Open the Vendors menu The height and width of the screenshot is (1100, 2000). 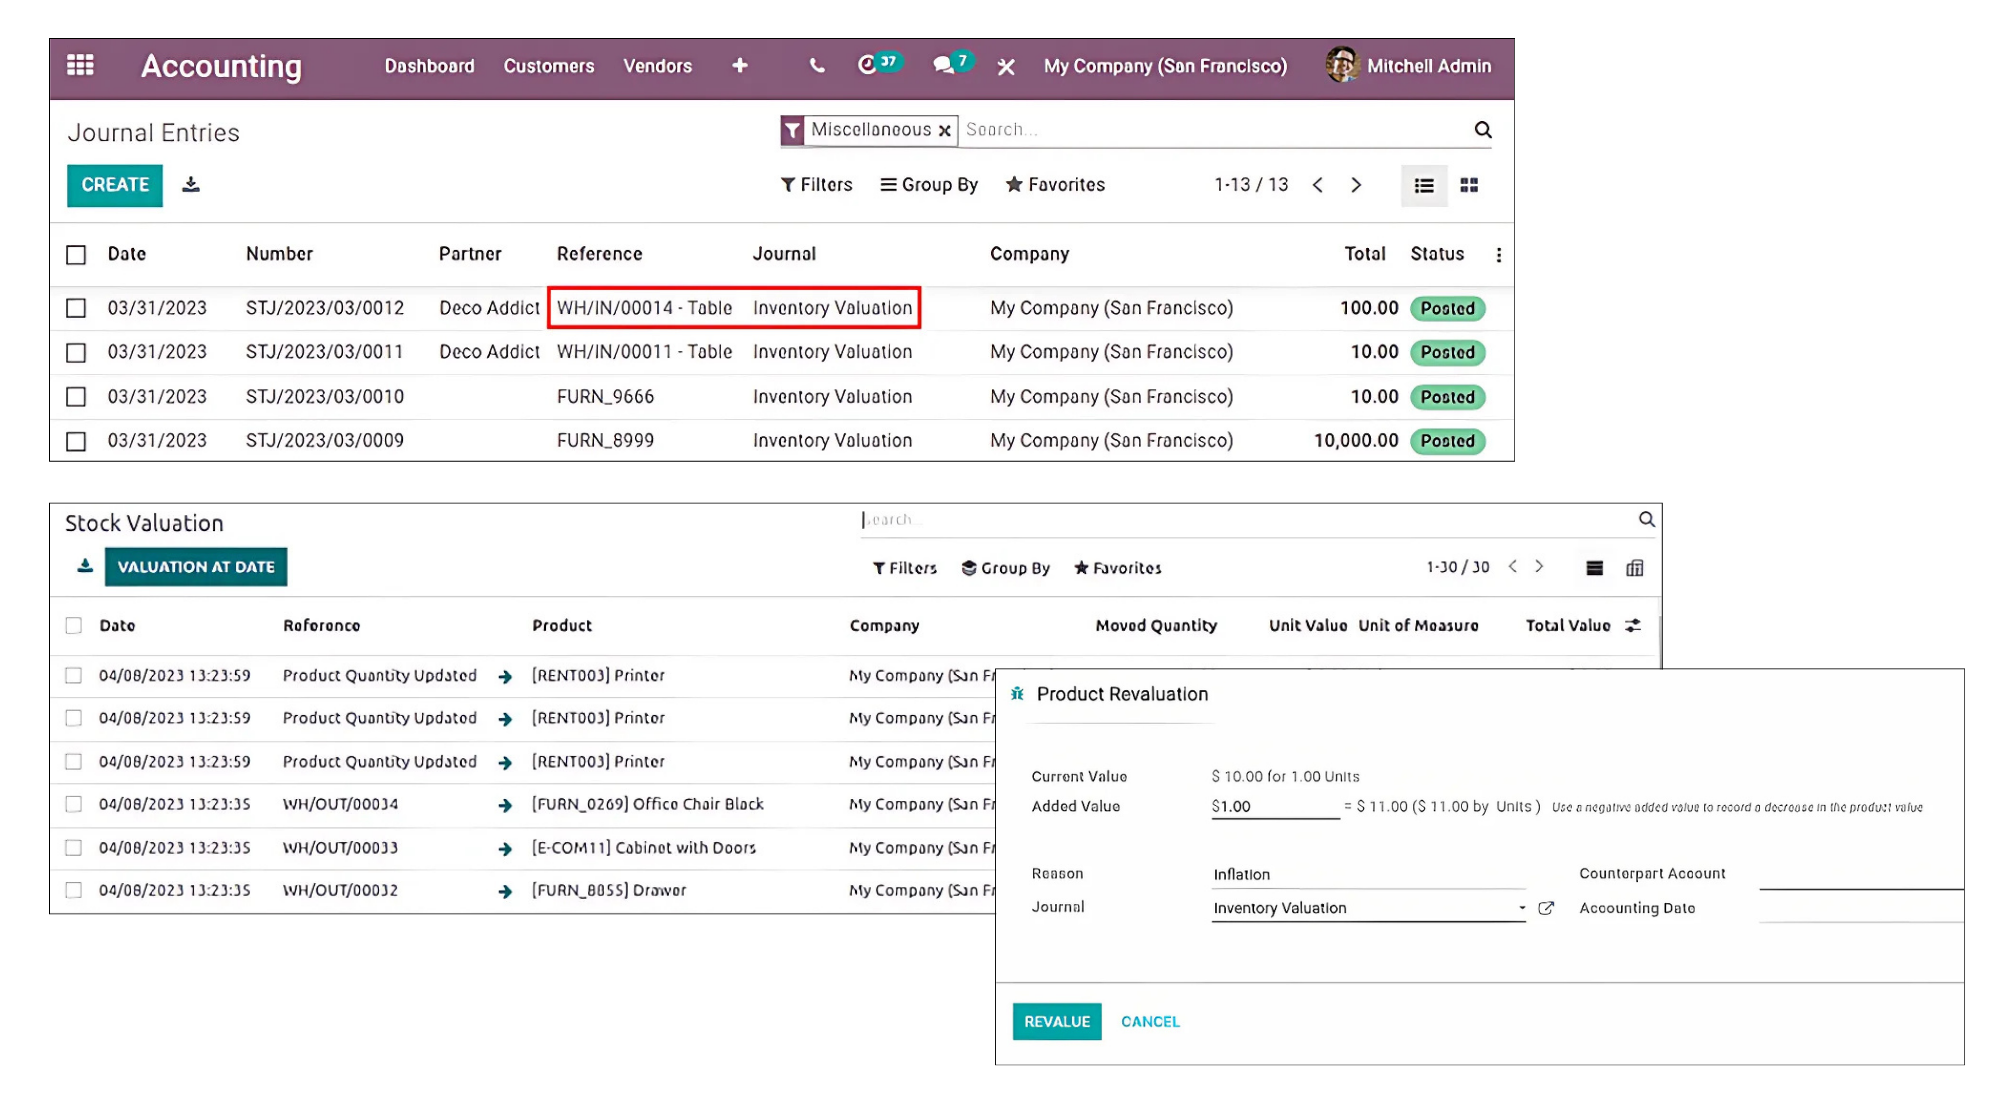coord(657,66)
